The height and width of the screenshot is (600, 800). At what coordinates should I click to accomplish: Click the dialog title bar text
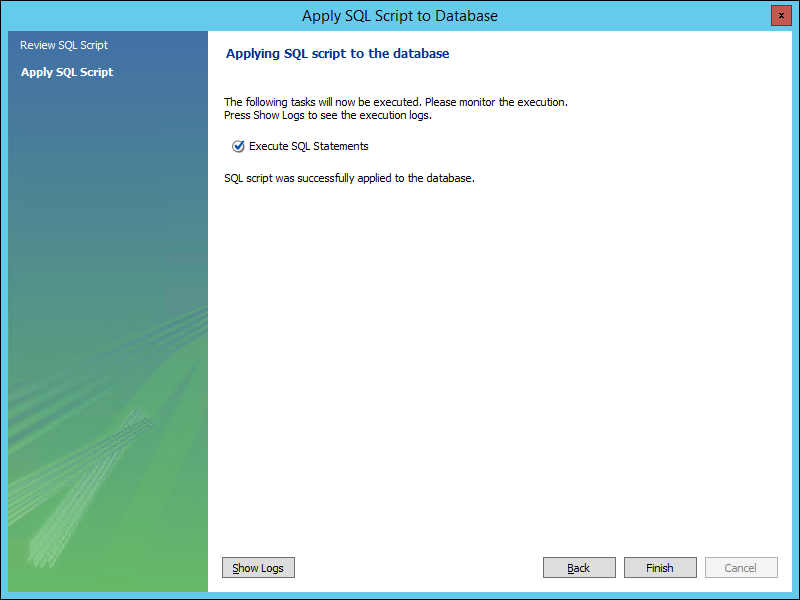[x=400, y=16]
